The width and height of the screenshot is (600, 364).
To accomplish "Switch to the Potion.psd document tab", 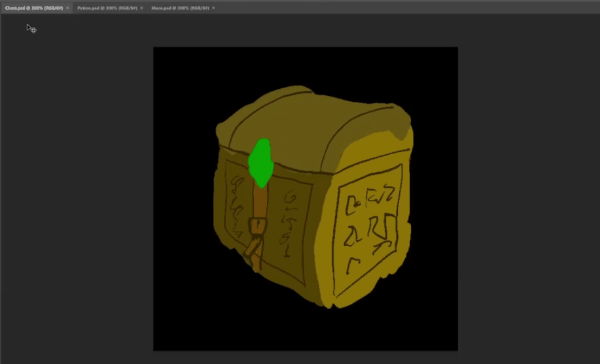I will pyautogui.click(x=107, y=8).
